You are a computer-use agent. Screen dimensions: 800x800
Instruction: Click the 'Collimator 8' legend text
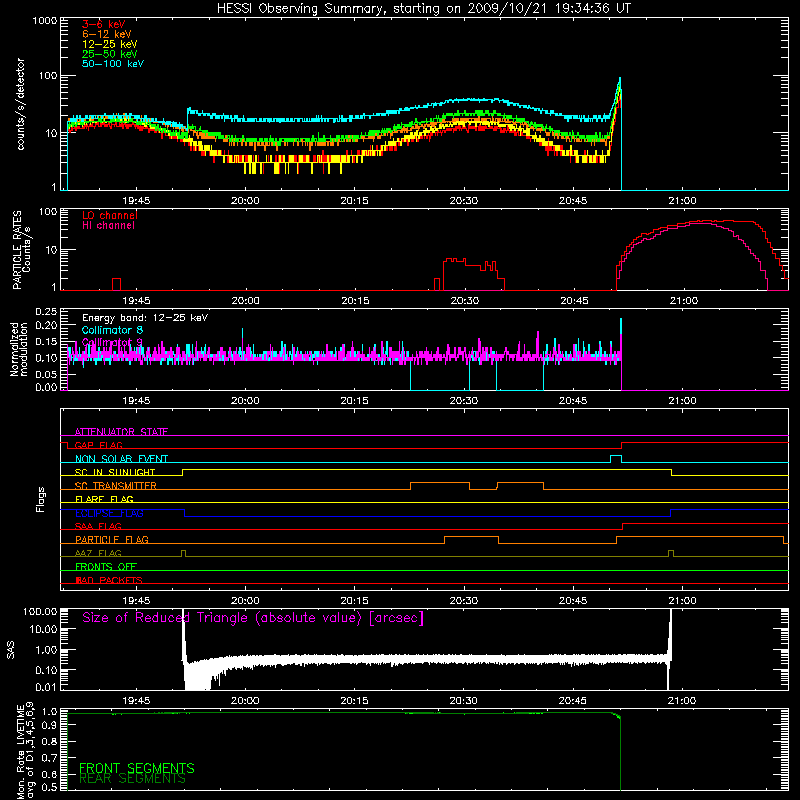point(112,330)
